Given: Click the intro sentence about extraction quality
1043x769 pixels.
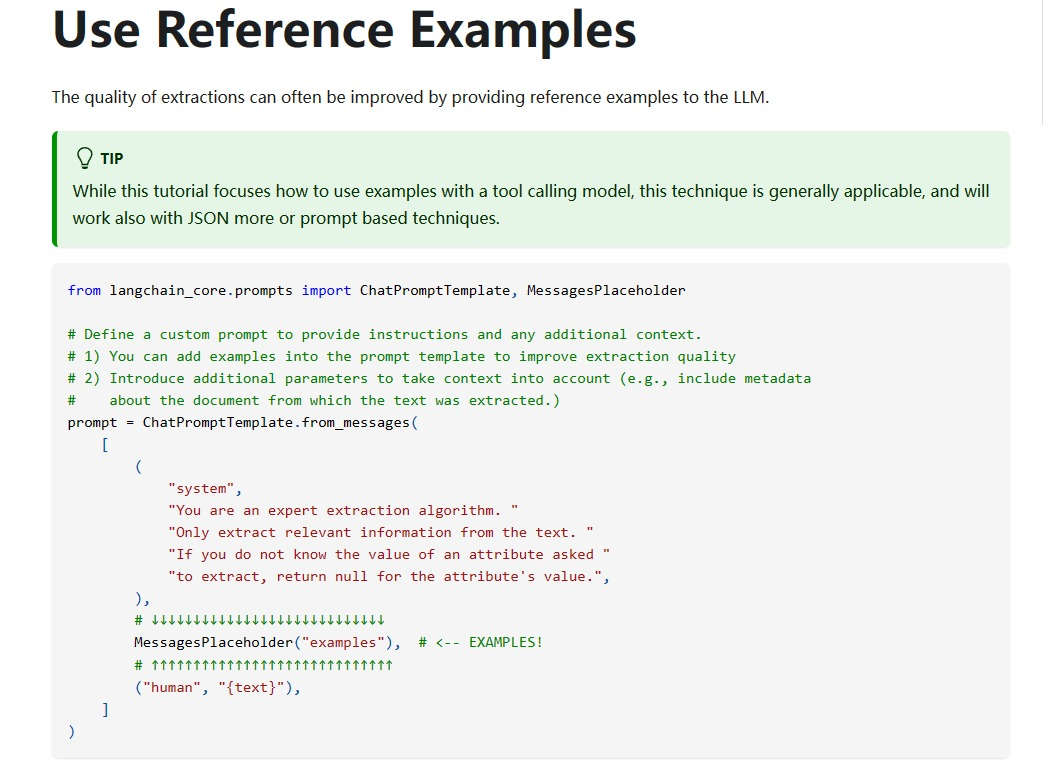Looking at the screenshot, I should tap(410, 97).
